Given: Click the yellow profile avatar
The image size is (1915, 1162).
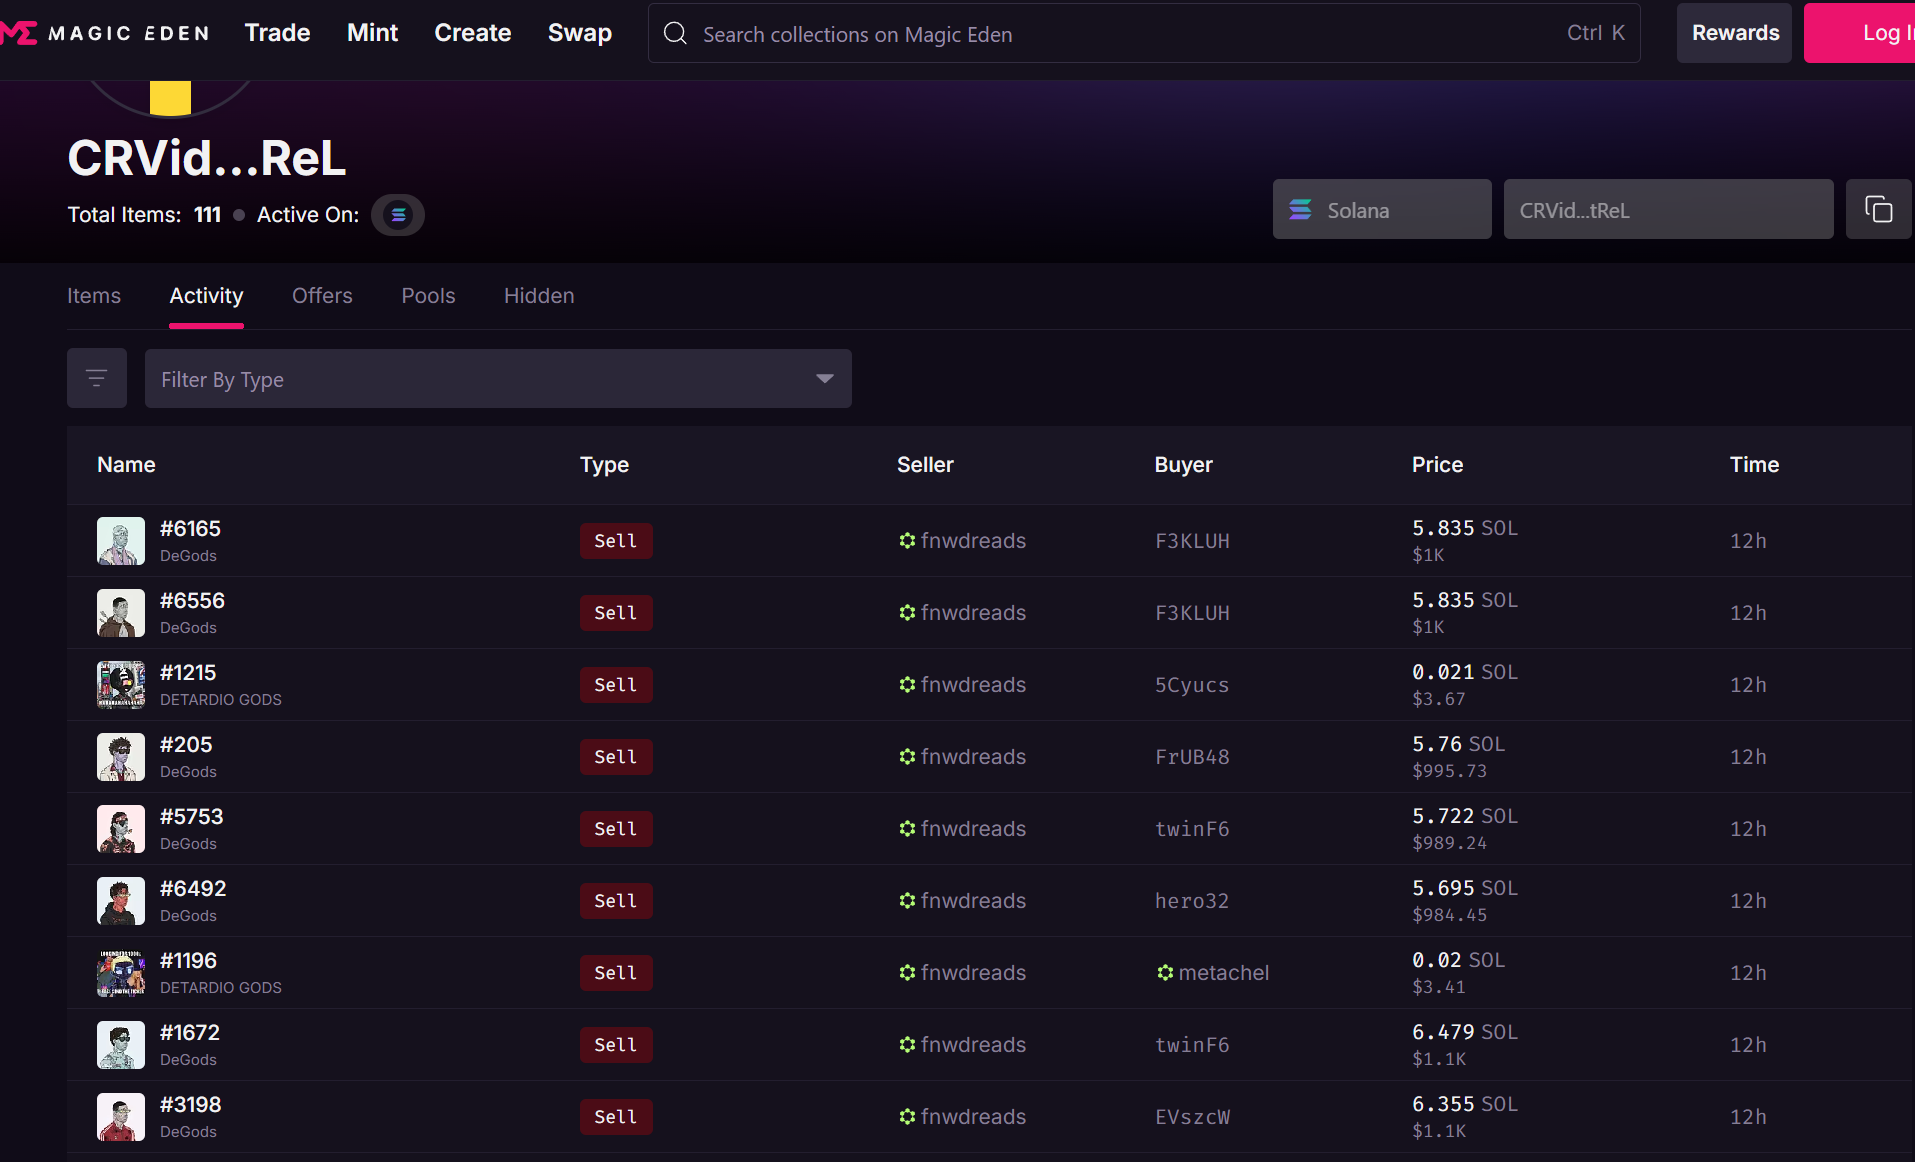Looking at the screenshot, I should (170, 97).
